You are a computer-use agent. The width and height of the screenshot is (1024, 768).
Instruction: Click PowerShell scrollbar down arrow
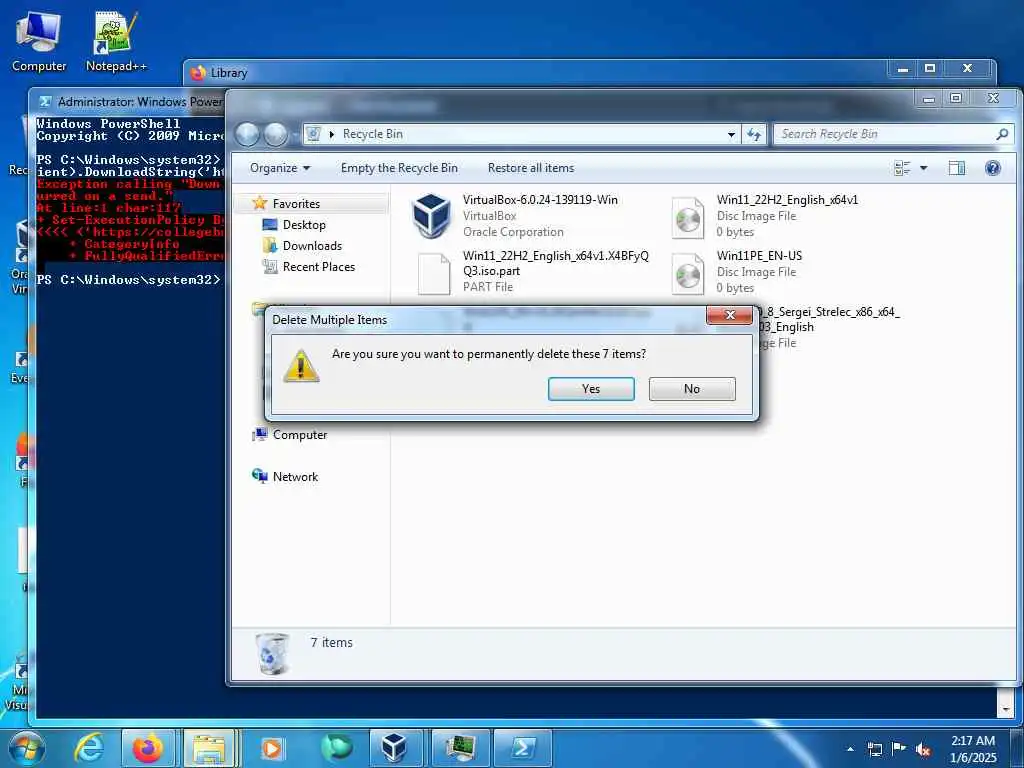(x=1006, y=709)
